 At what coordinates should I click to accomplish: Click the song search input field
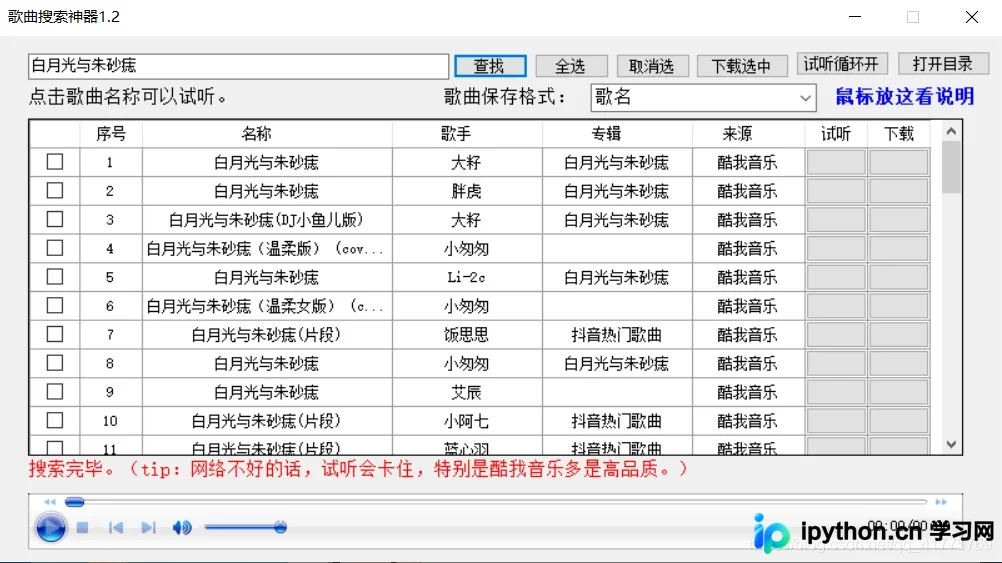point(238,66)
